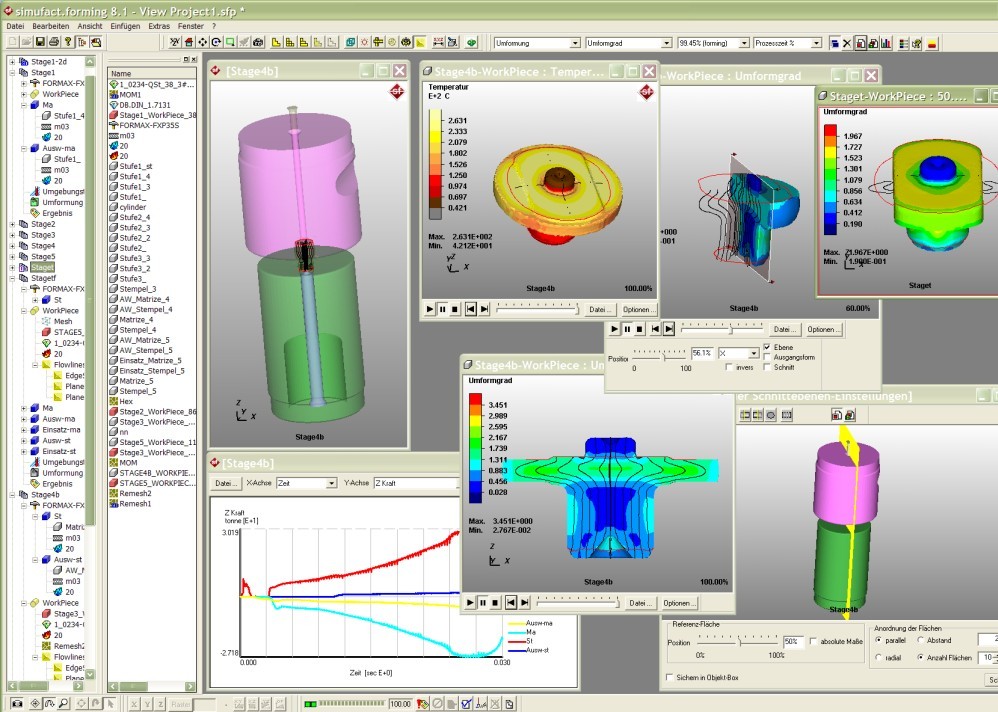Image resolution: width=998 pixels, height=712 pixels.
Task: Click stop button in bottom Umformgrad window
Action: click(495, 603)
